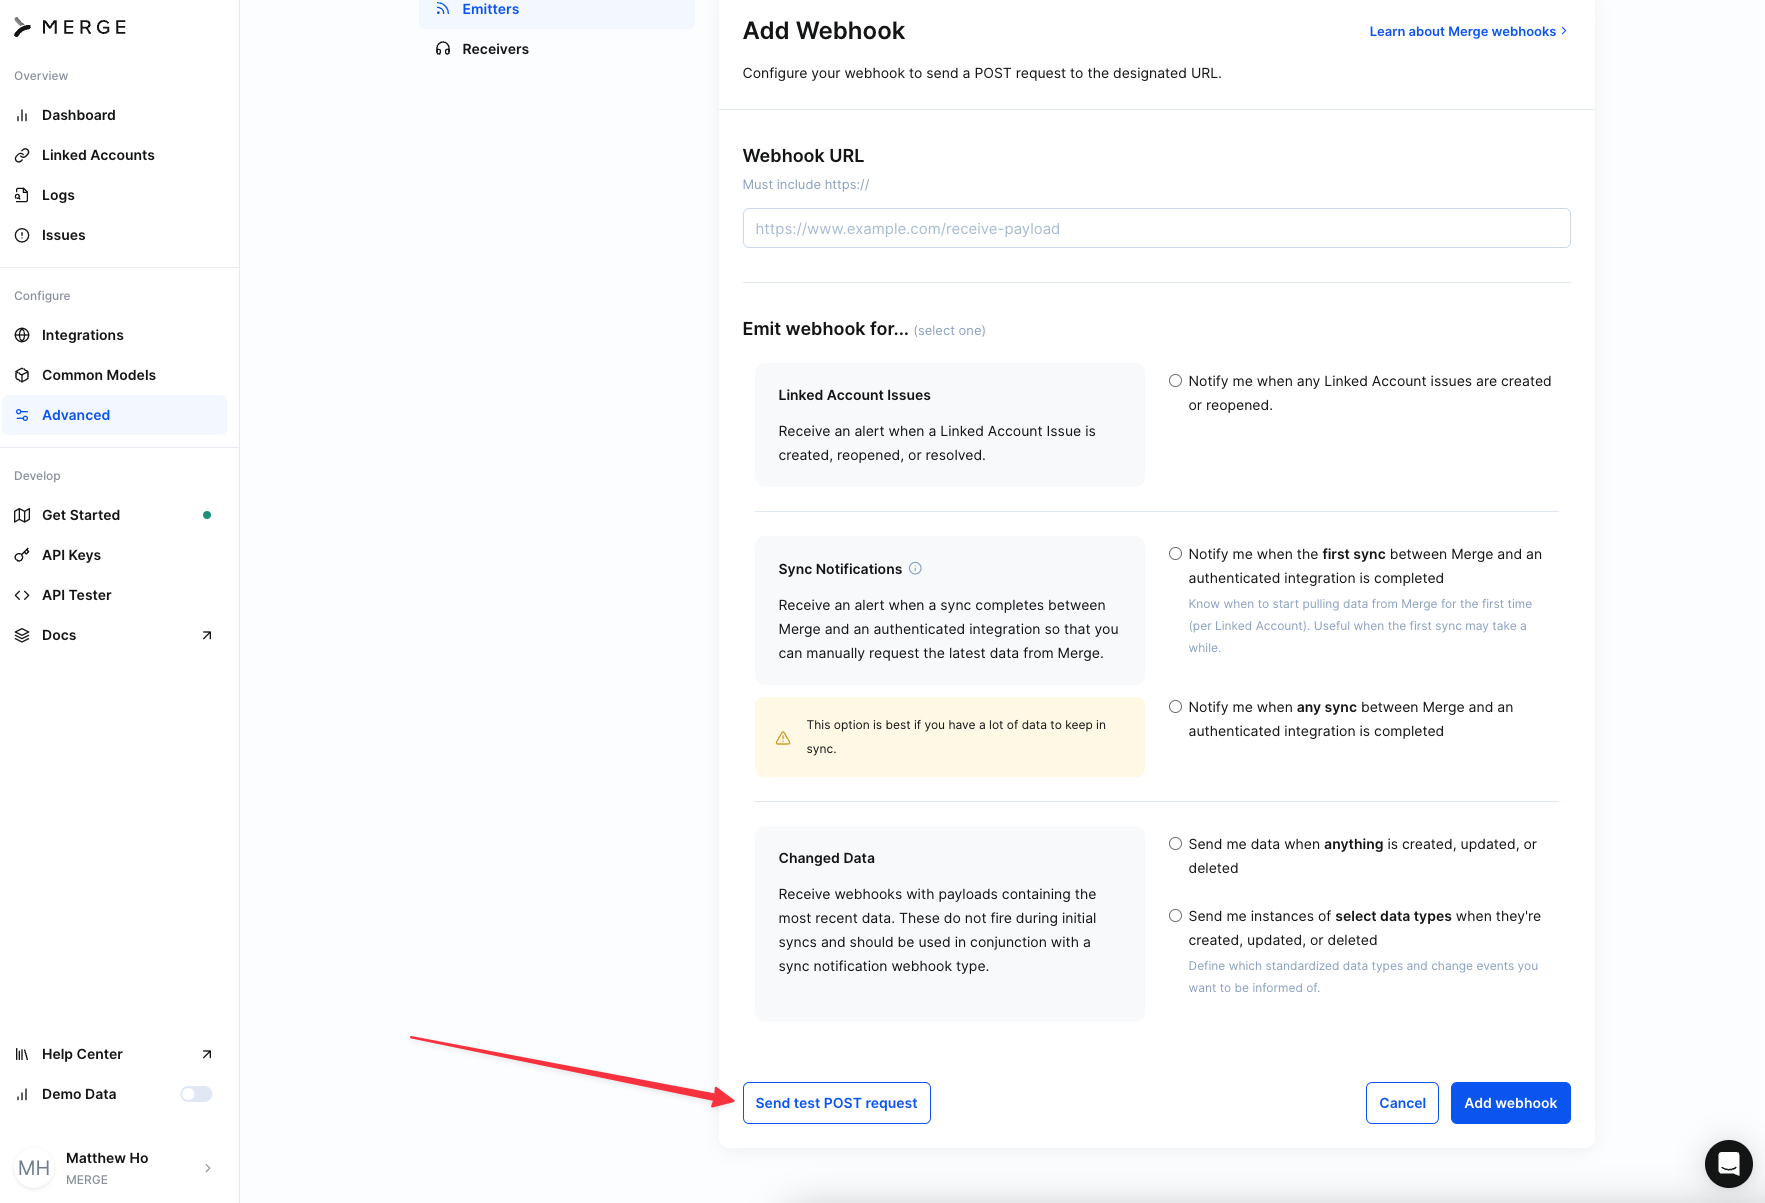This screenshot has width=1765, height=1203.
Task: Open Docs external link arrow
Action: pos(207,635)
